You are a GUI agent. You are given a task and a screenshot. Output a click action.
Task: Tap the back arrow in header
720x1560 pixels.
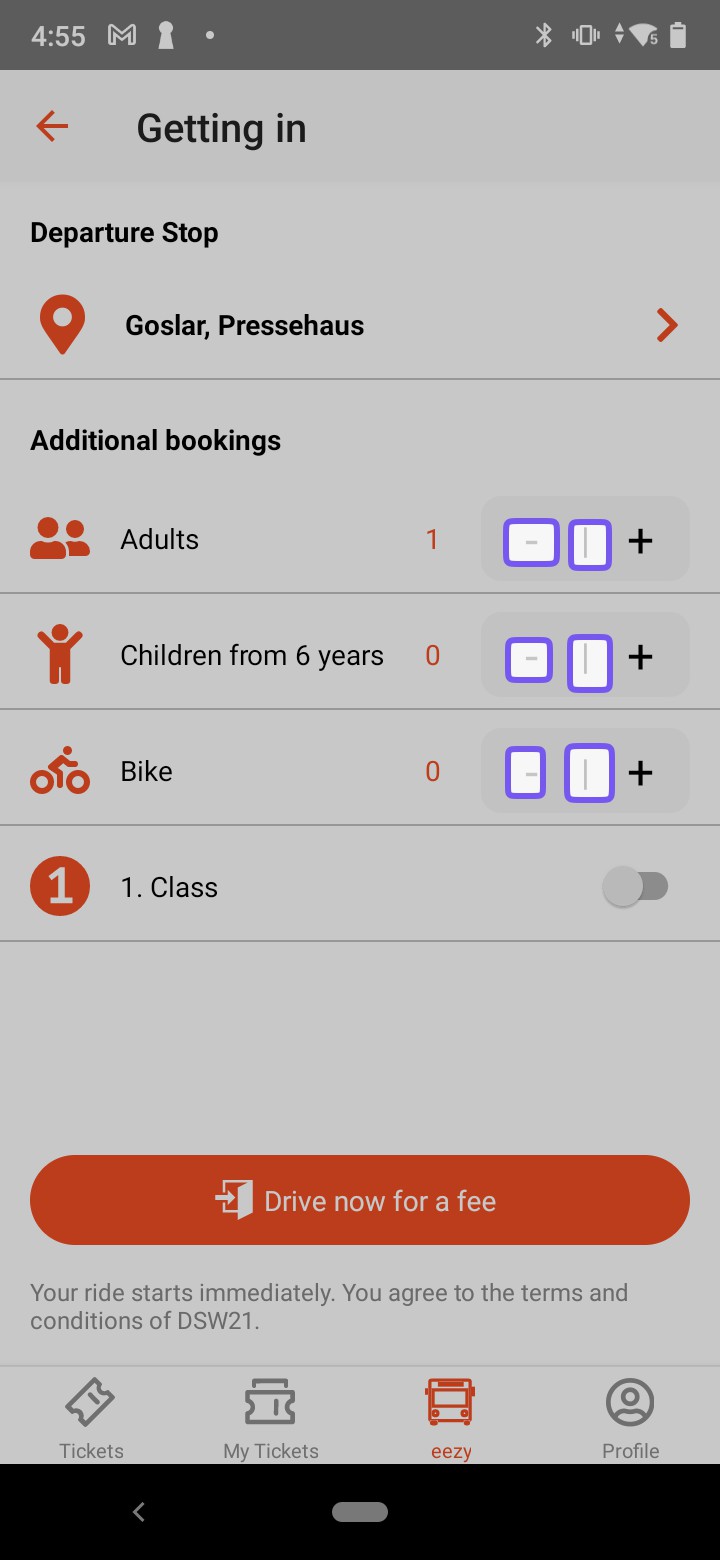pos(52,127)
